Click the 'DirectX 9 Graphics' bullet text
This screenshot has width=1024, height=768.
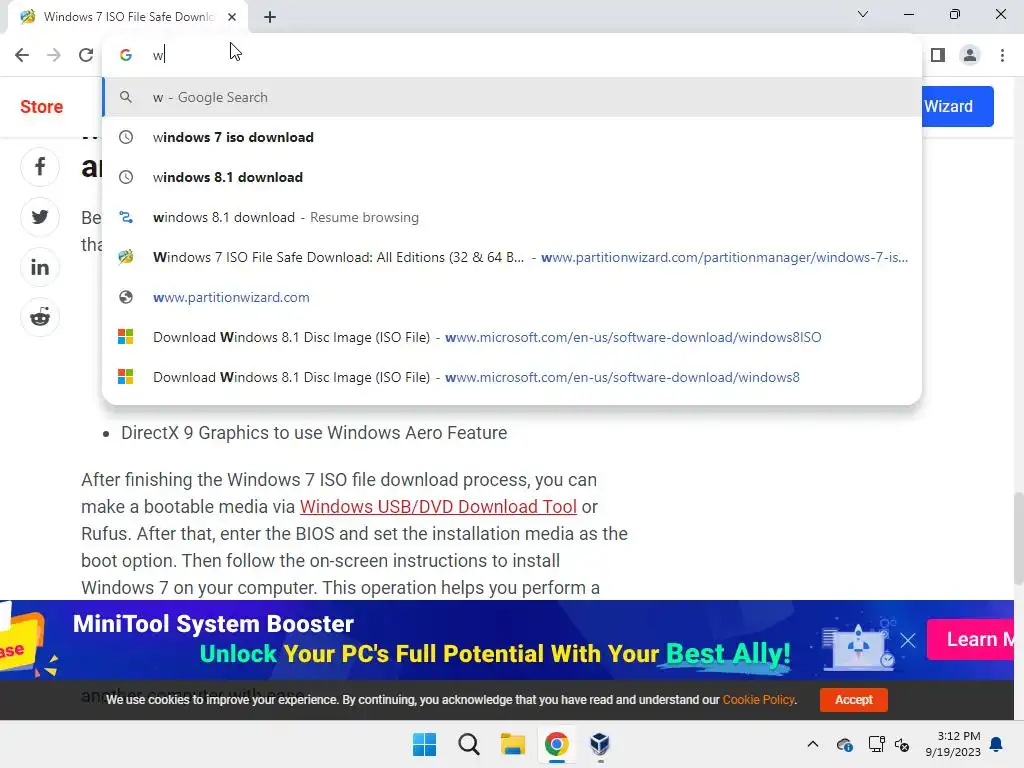click(314, 433)
